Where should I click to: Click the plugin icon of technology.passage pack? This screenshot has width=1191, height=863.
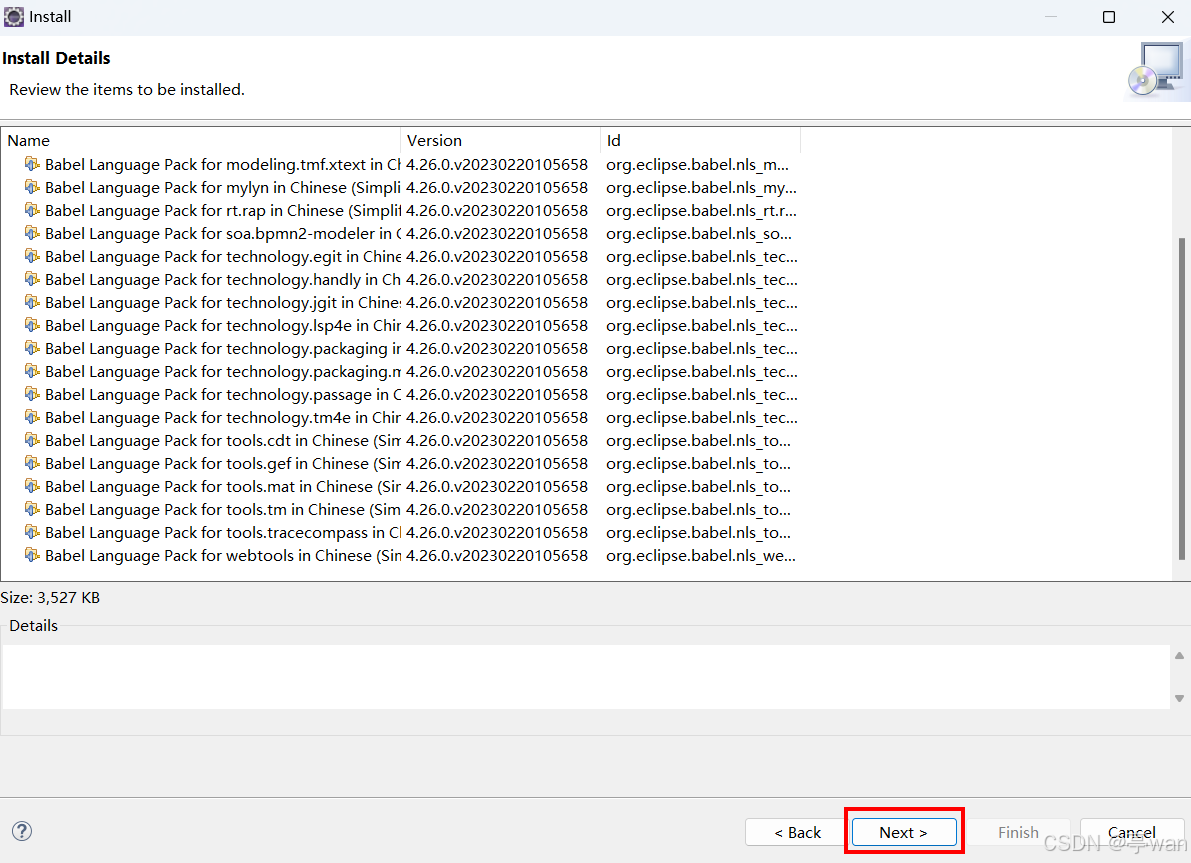point(32,394)
